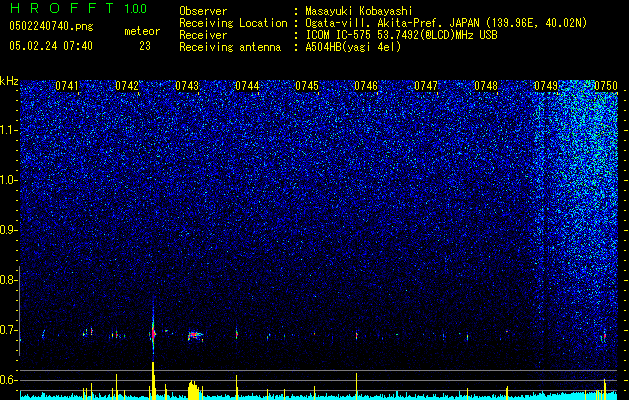
Task: Click the meteor count label
Action: pos(142,31)
